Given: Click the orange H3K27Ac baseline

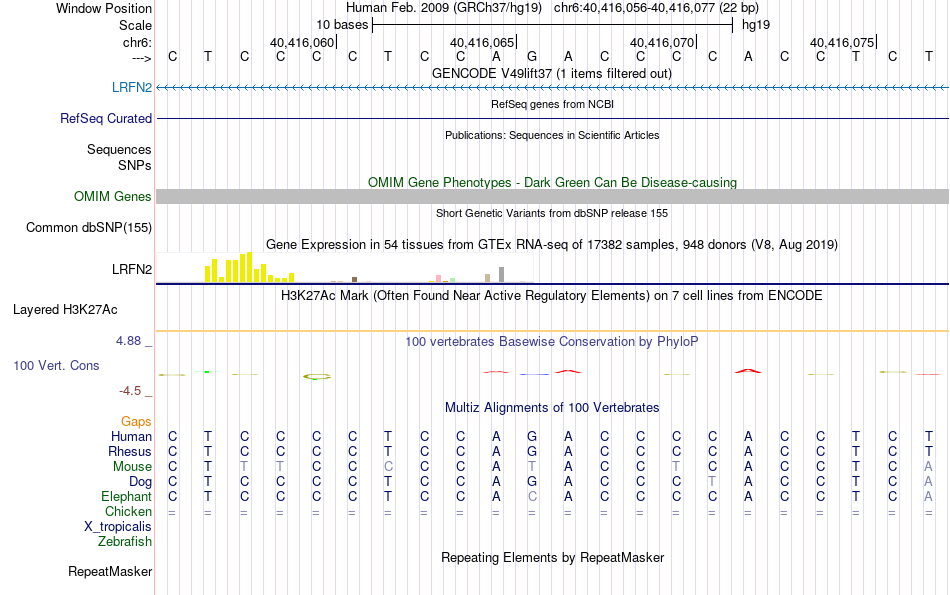Looking at the screenshot, I should click(552, 331).
